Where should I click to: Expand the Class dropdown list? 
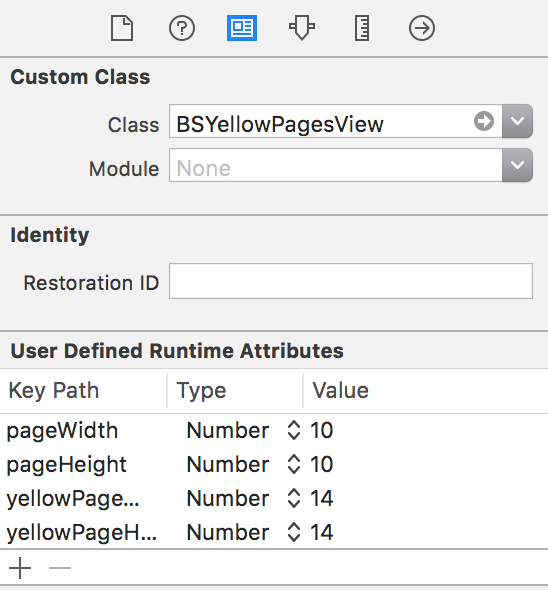click(x=518, y=121)
